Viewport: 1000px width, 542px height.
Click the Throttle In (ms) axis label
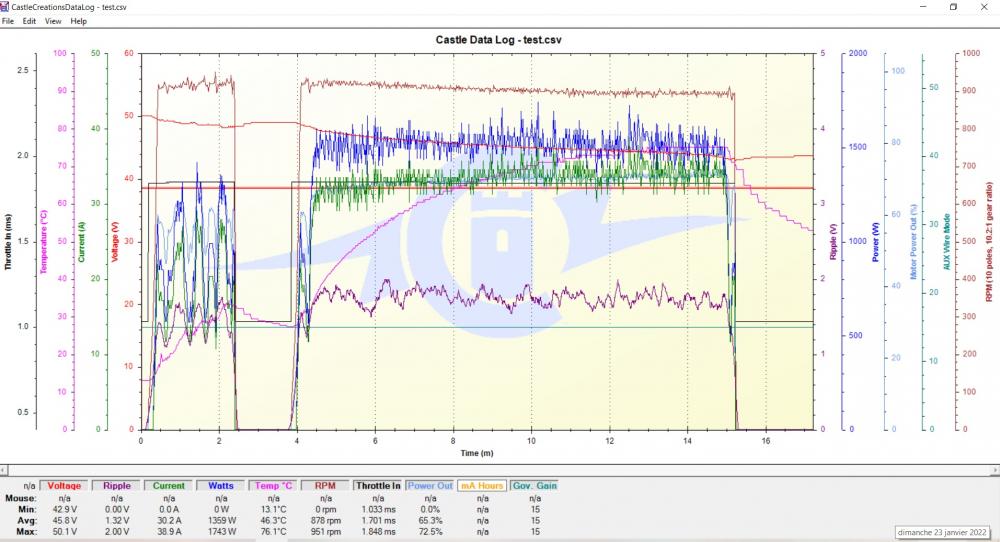coord(8,242)
